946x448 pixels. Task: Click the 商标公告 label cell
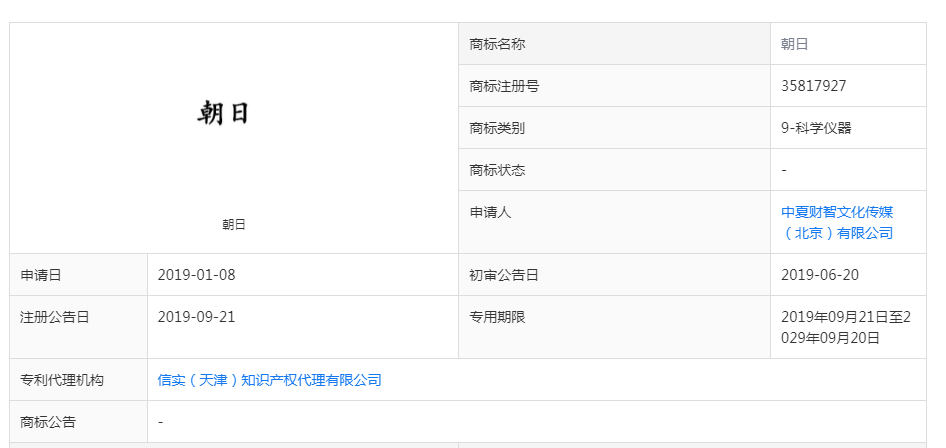(78, 421)
